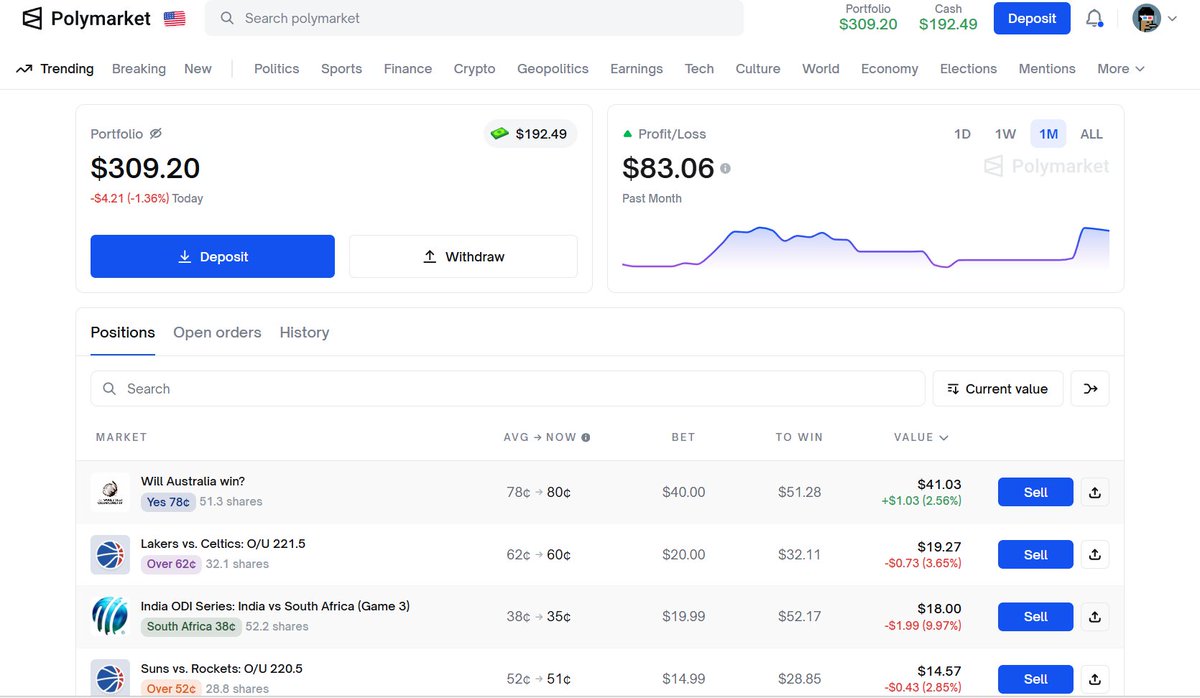Select 1W profit range
The image size is (1200, 698).
(1006, 134)
